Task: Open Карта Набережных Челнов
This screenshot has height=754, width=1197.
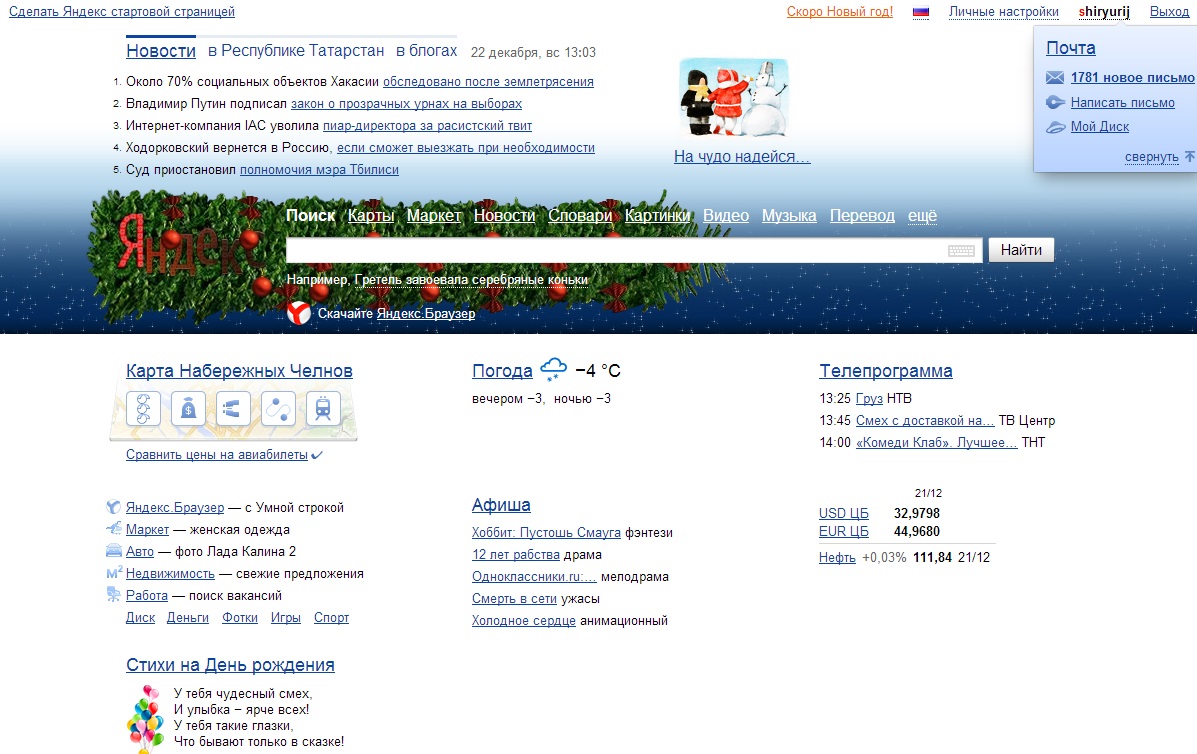Action: (239, 372)
